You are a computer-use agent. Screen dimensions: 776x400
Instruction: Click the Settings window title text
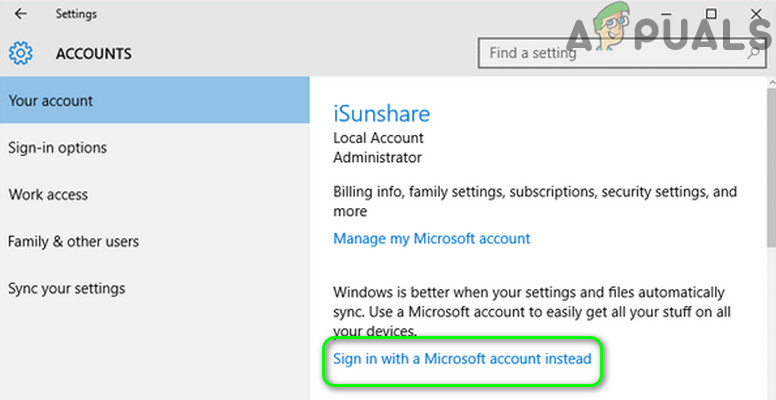[x=76, y=15]
